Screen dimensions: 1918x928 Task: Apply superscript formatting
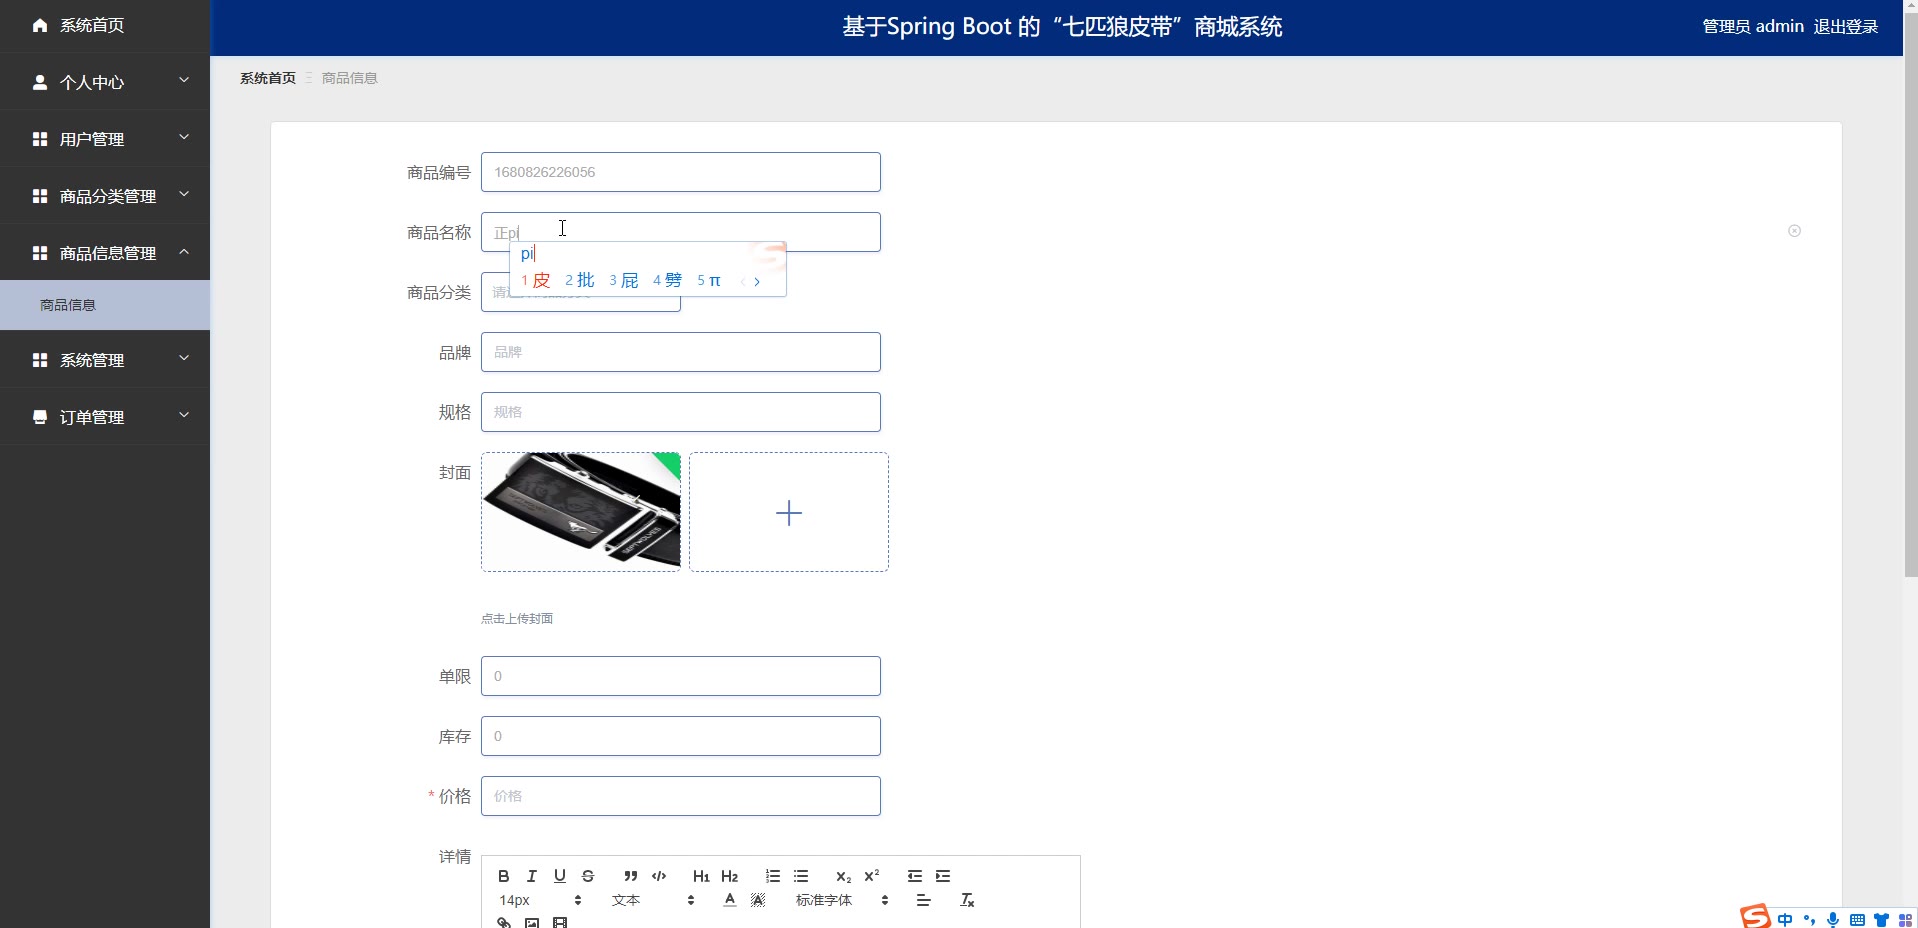[871, 876]
